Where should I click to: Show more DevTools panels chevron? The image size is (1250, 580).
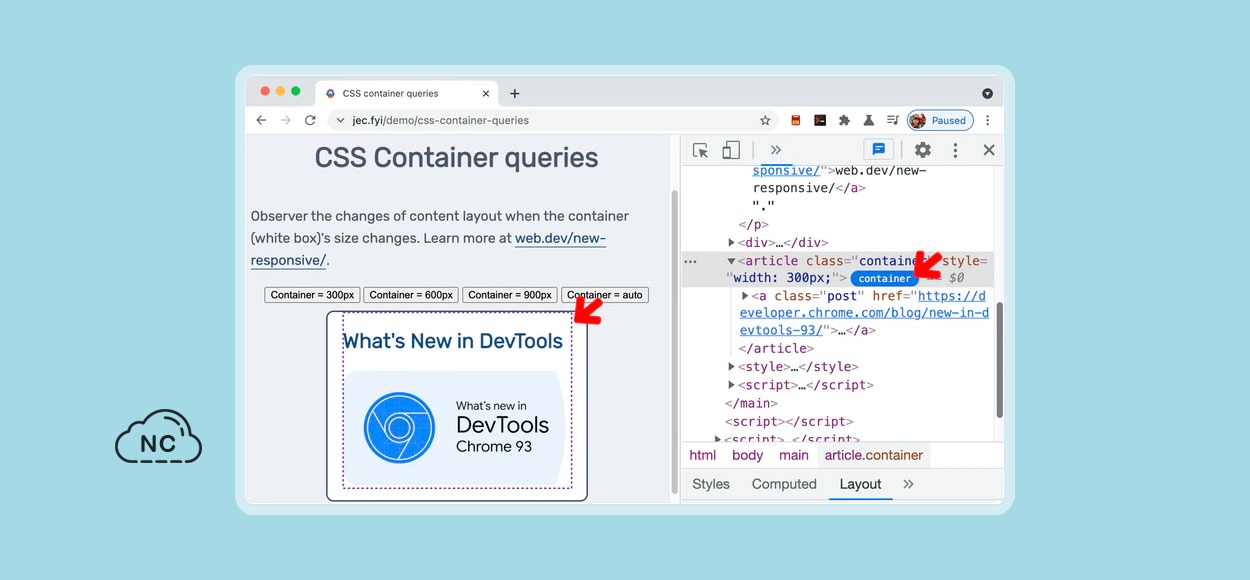[775, 150]
